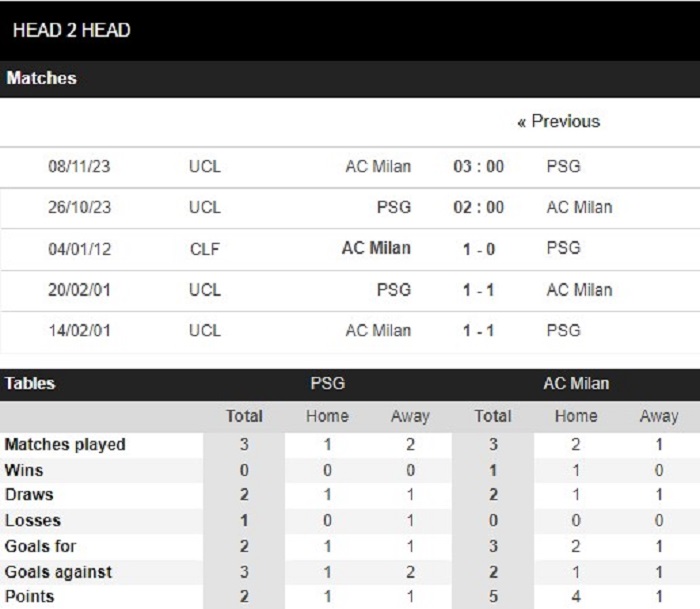Viewport: 700px width, 609px height.
Task: Open the 1 - 1 score from 14/02/01
Action: (x=479, y=331)
